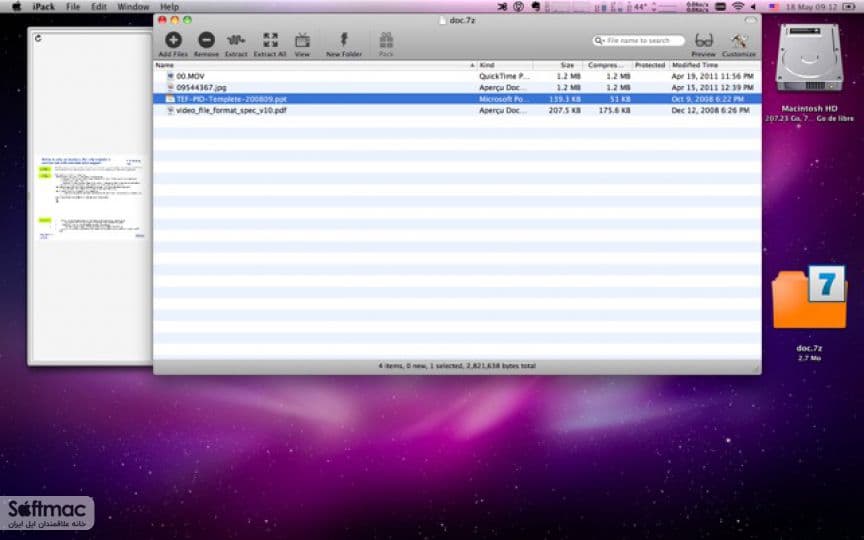Click the file name search field
Viewport: 864px width, 540px height.
click(638, 40)
